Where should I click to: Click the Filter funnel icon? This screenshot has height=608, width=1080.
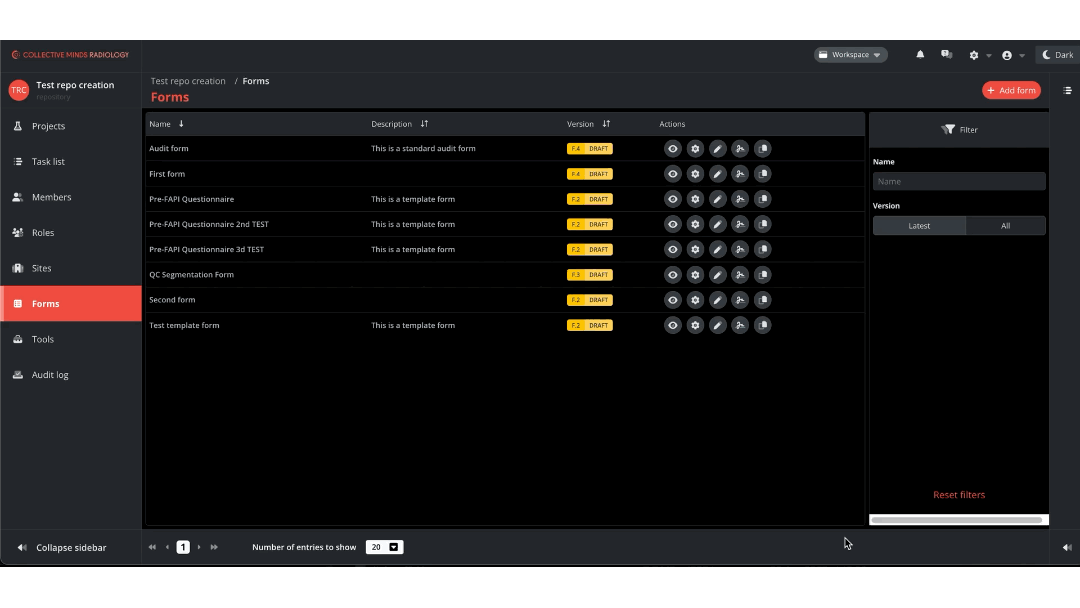(949, 130)
